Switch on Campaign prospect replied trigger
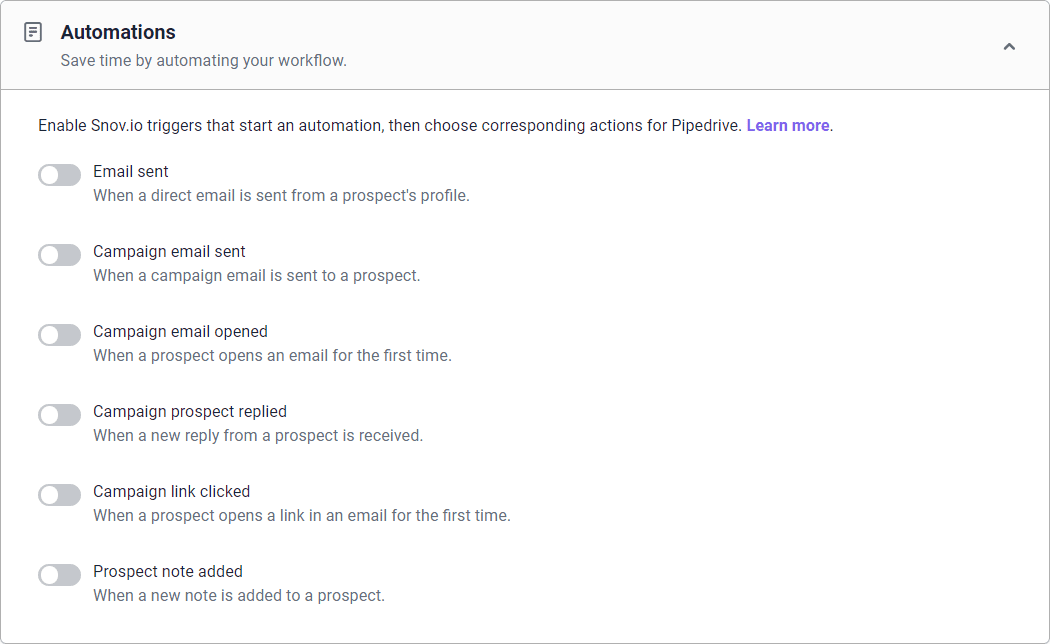 pos(59,416)
